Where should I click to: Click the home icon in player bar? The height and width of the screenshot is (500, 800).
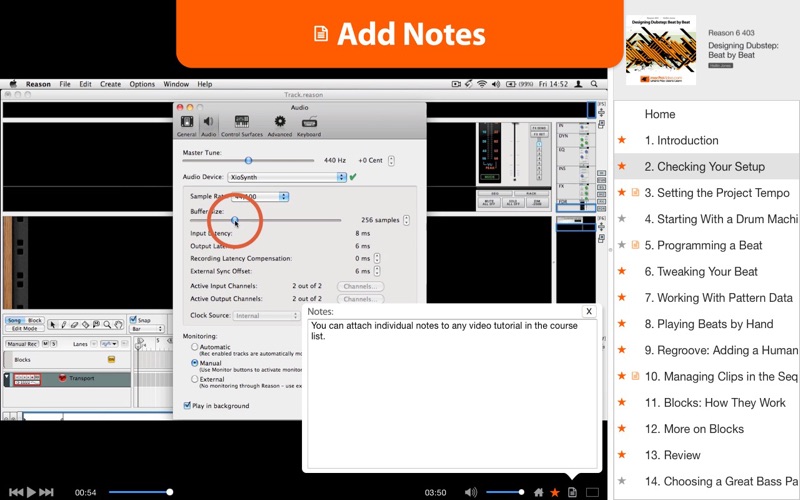(x=538, y=492)
